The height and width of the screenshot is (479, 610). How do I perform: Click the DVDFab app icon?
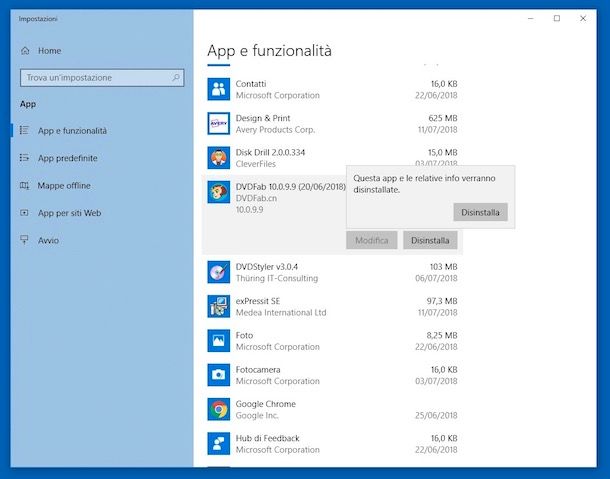pyautogui.click(x=219, y=192)
